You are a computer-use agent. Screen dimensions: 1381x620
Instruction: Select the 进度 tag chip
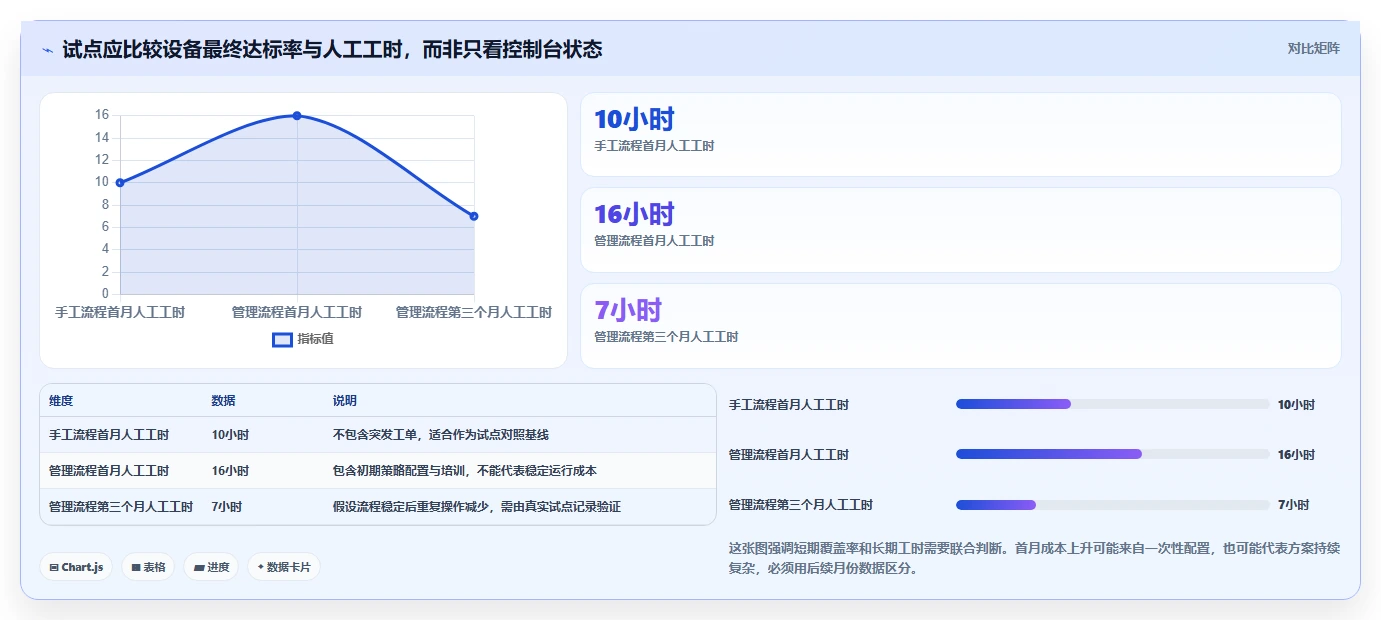[x=211, y=567]
